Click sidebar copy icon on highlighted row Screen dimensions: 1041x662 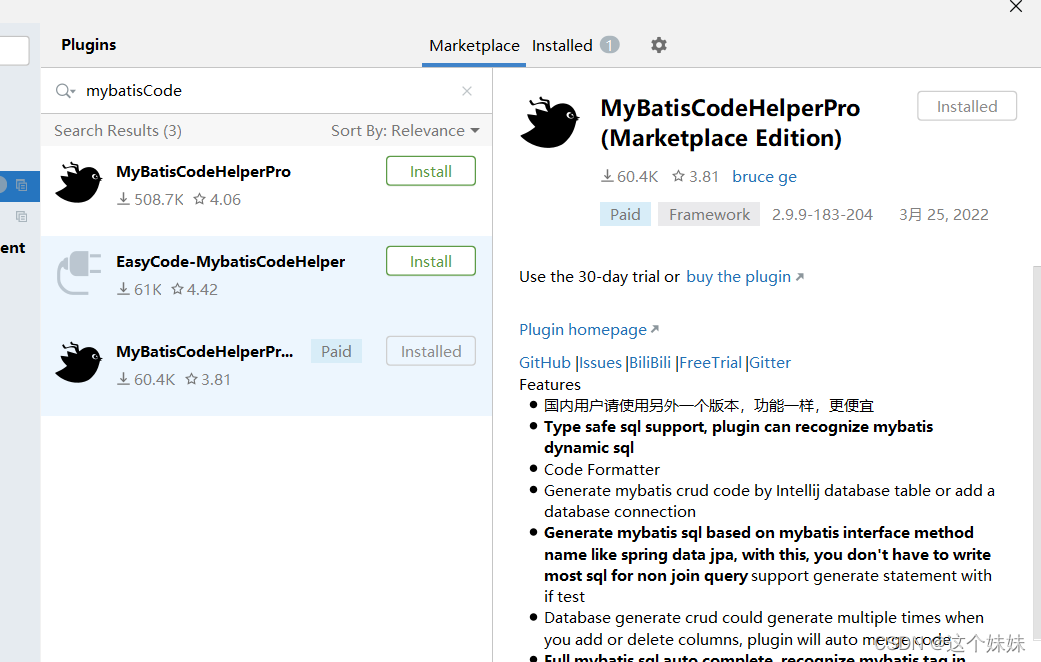pyautogui.click(x=21, y=185)
